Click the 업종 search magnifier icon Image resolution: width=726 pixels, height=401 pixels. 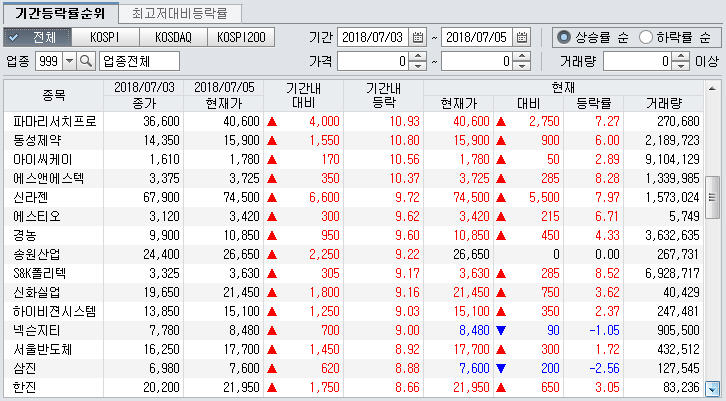85,61
